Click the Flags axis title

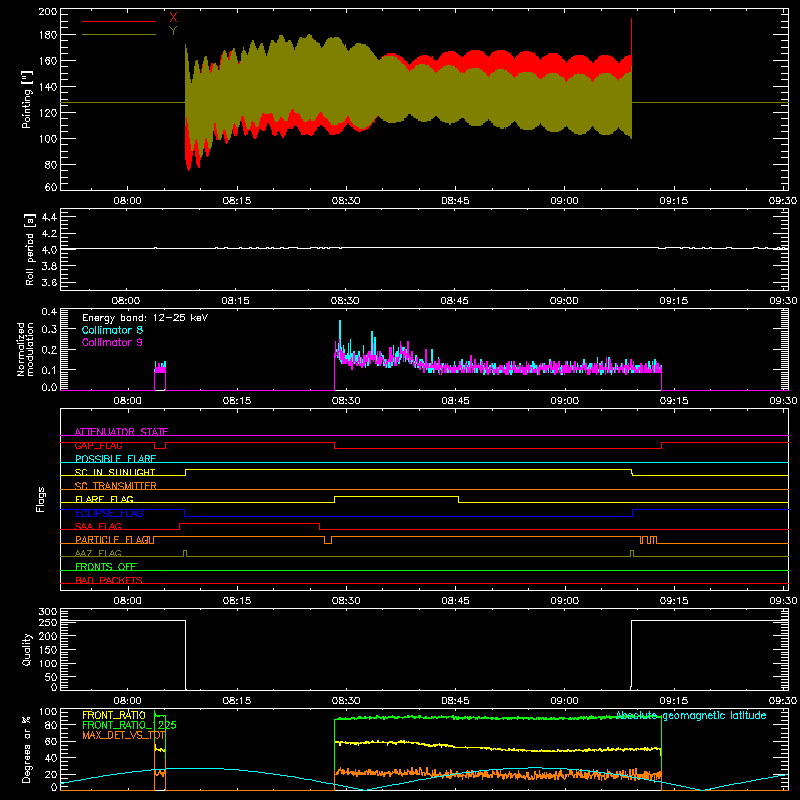(x=41, y=499)
